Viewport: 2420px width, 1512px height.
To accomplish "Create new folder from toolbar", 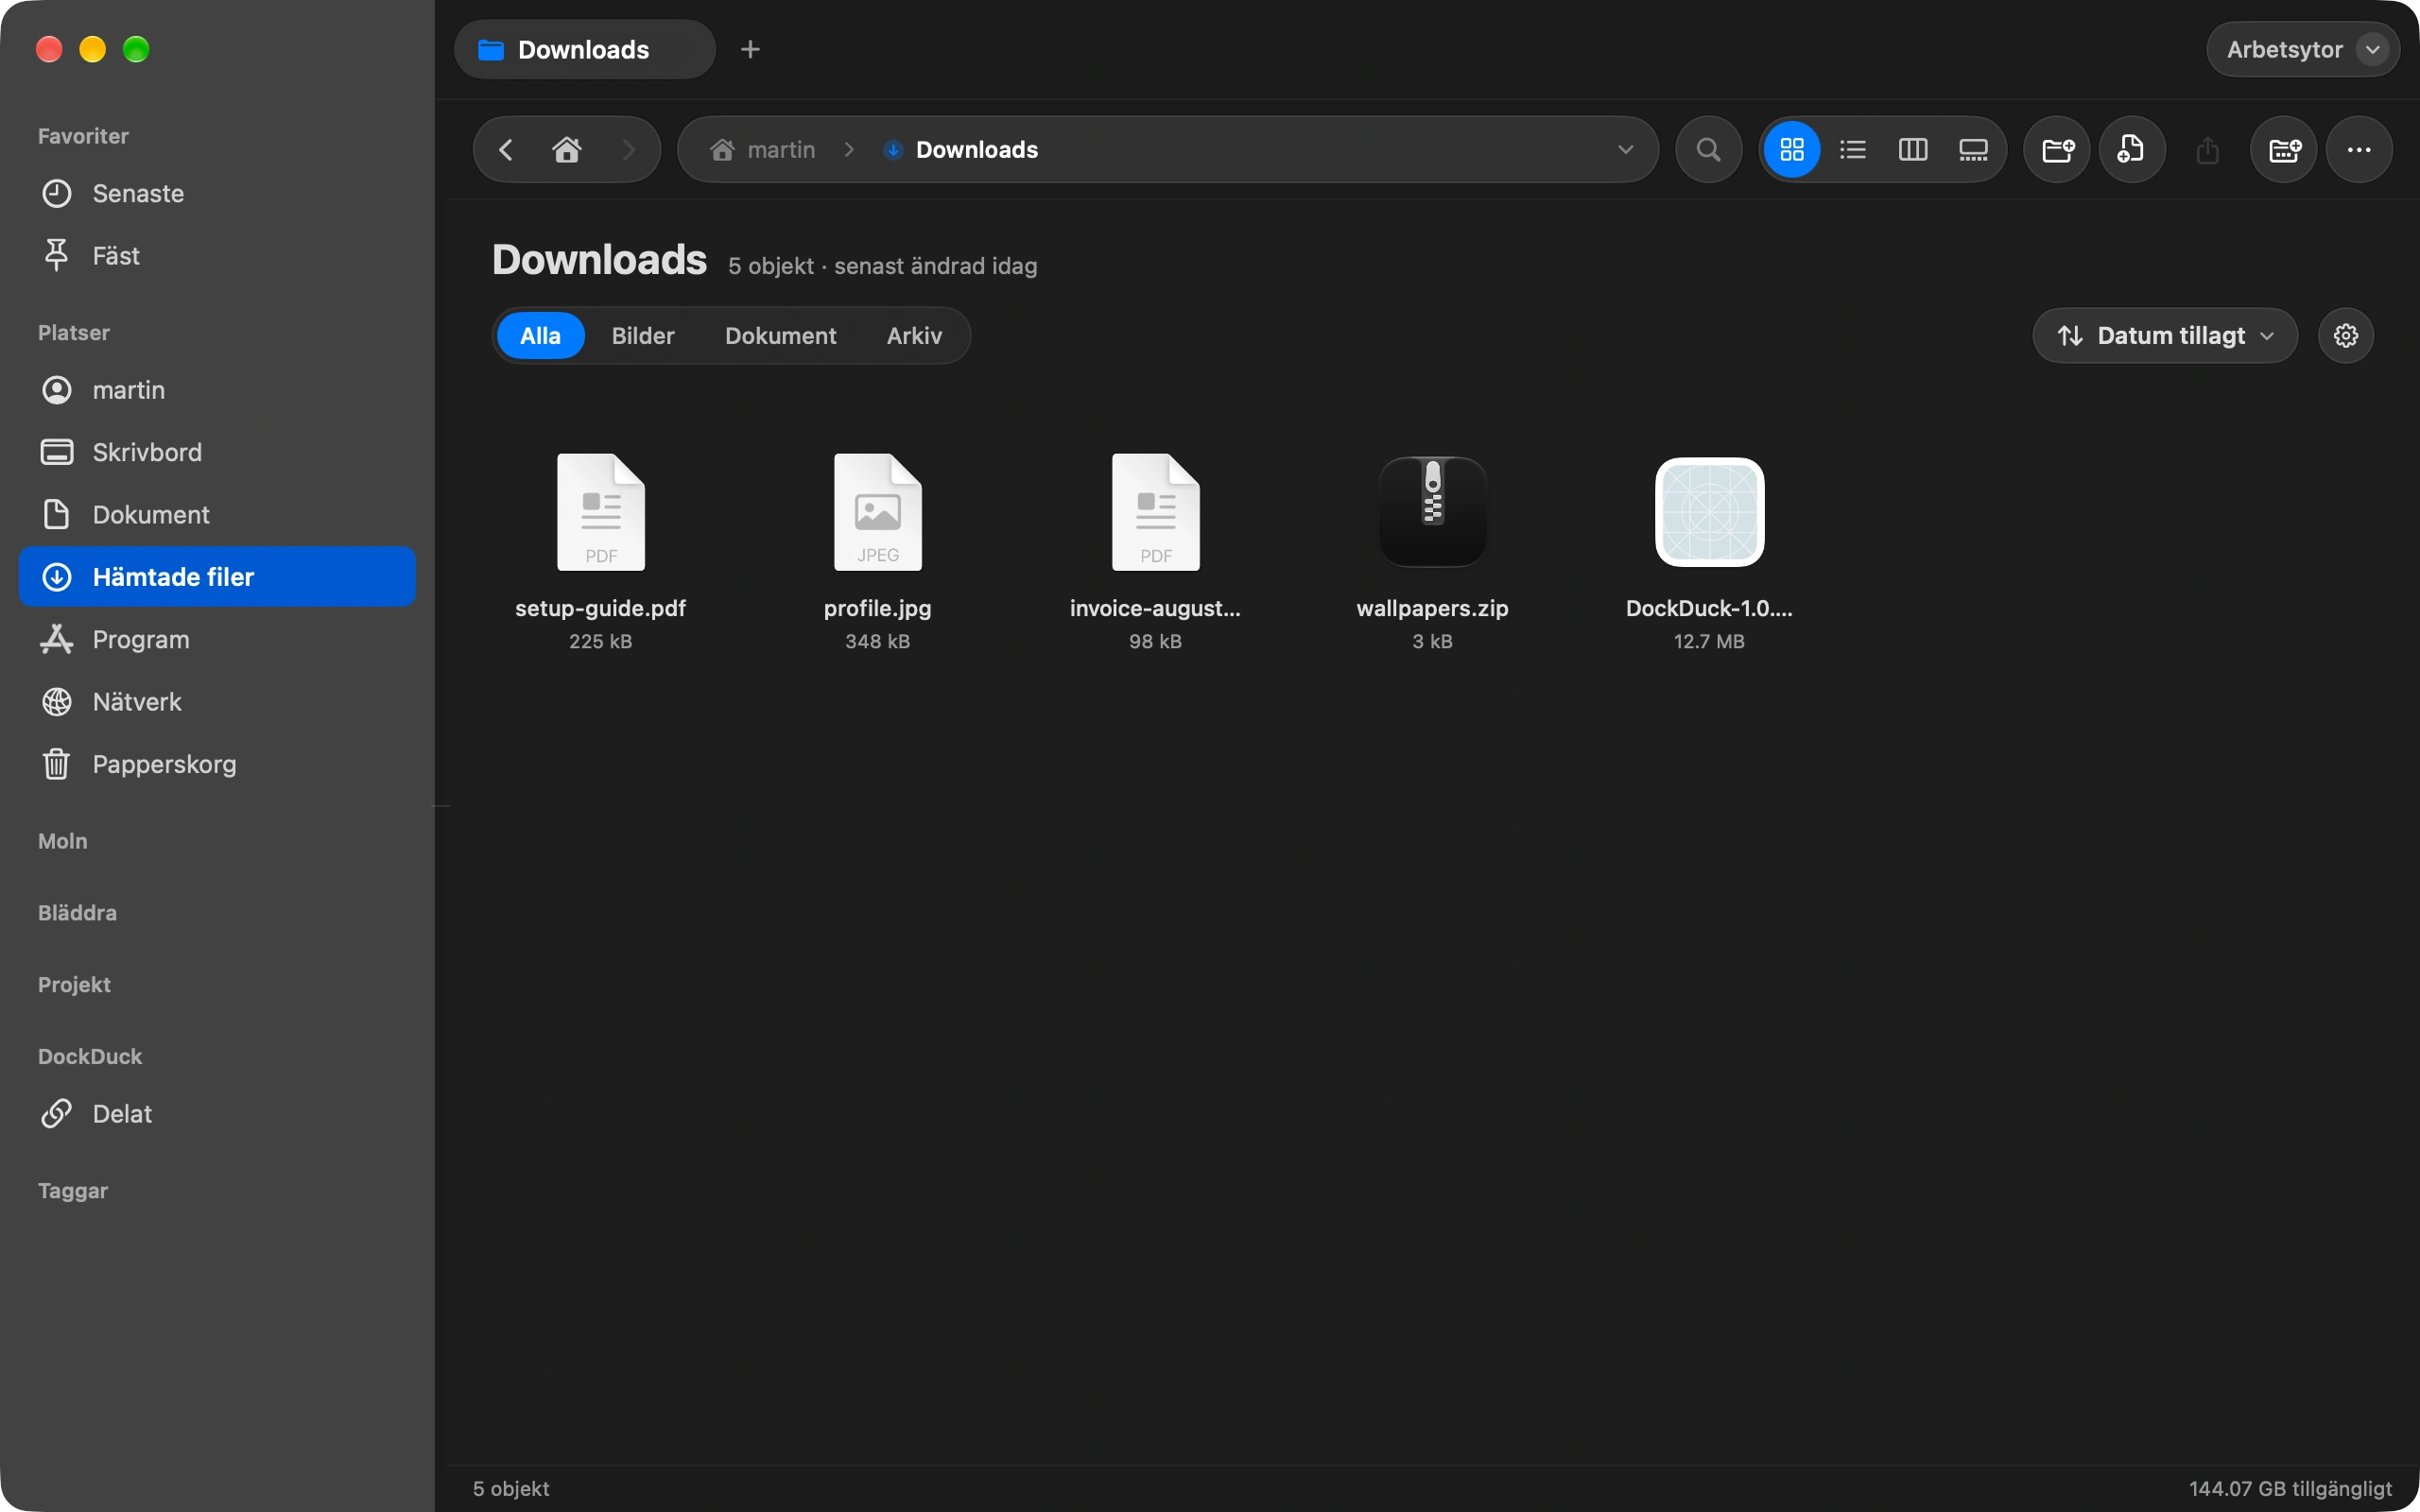I will click(x=2057, y=150).
